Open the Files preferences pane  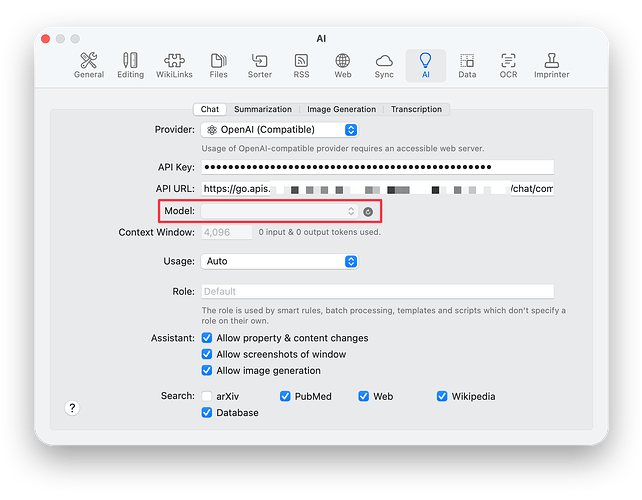click(x=218, y=66)
